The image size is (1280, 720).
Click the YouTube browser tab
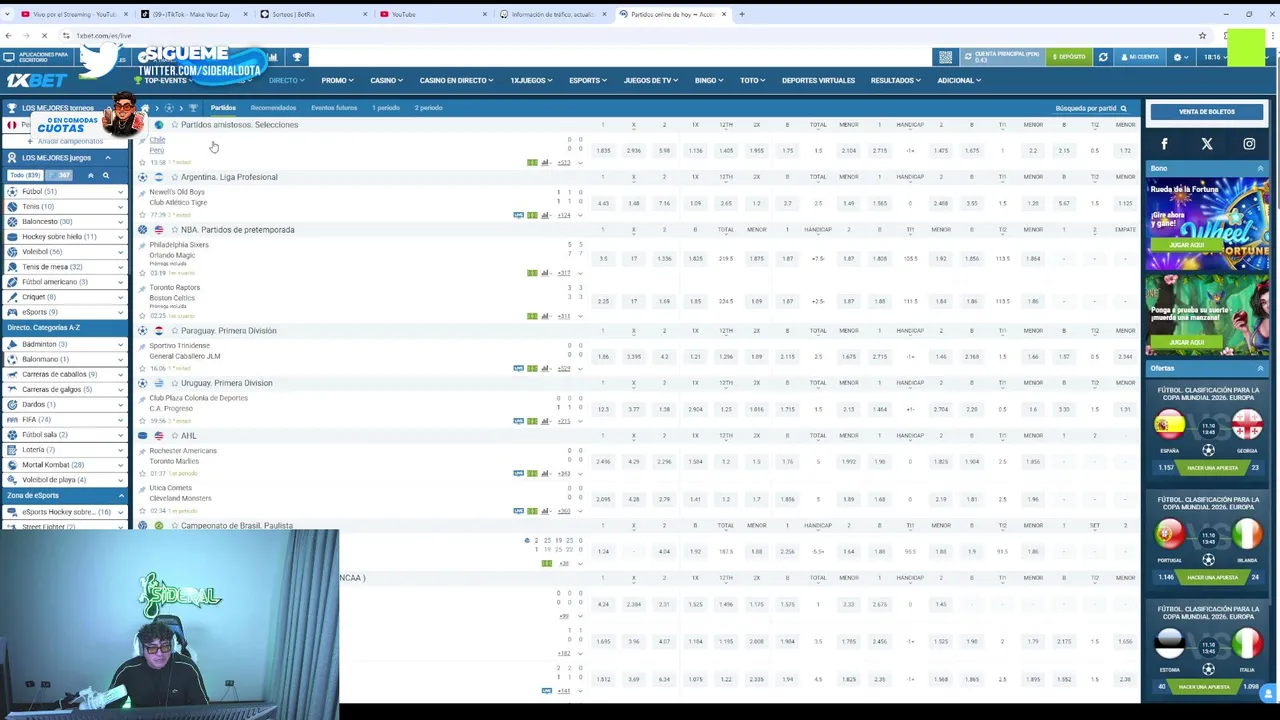point(433,14)
